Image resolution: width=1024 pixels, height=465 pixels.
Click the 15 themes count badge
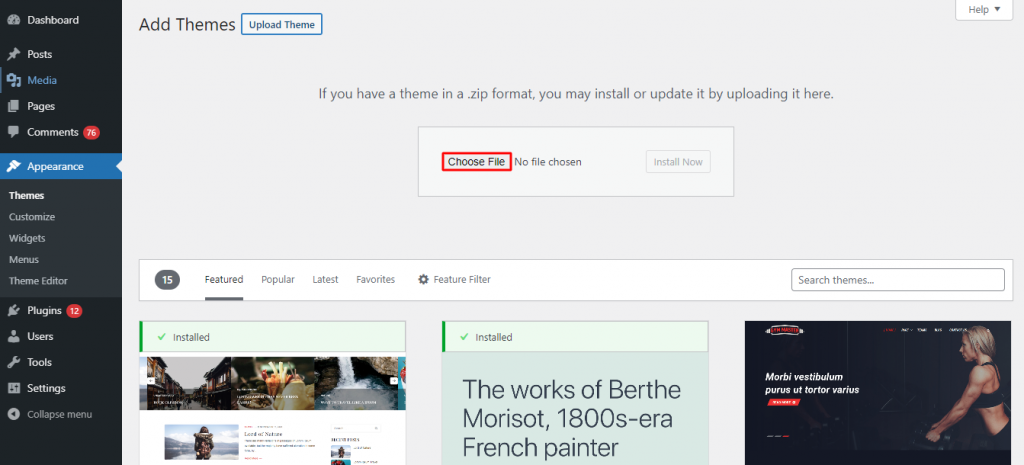tap(167, 280)
